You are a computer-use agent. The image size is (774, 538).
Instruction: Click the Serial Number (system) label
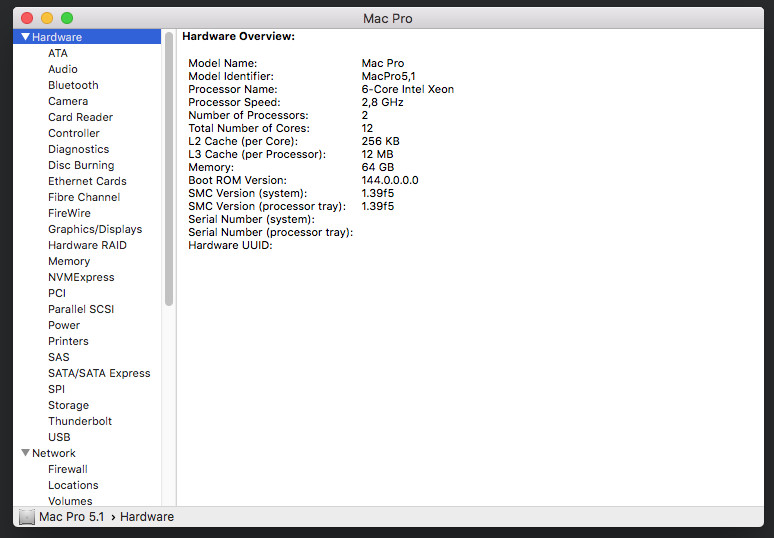coord(251,219)
